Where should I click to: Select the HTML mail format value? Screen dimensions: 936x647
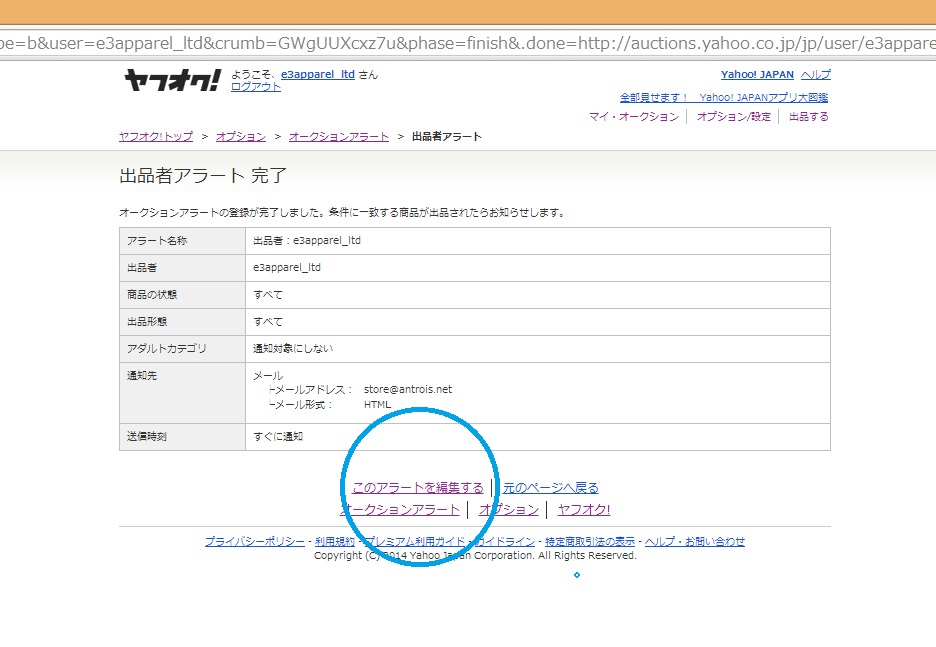pyautogui.click(x=377, y=405)
